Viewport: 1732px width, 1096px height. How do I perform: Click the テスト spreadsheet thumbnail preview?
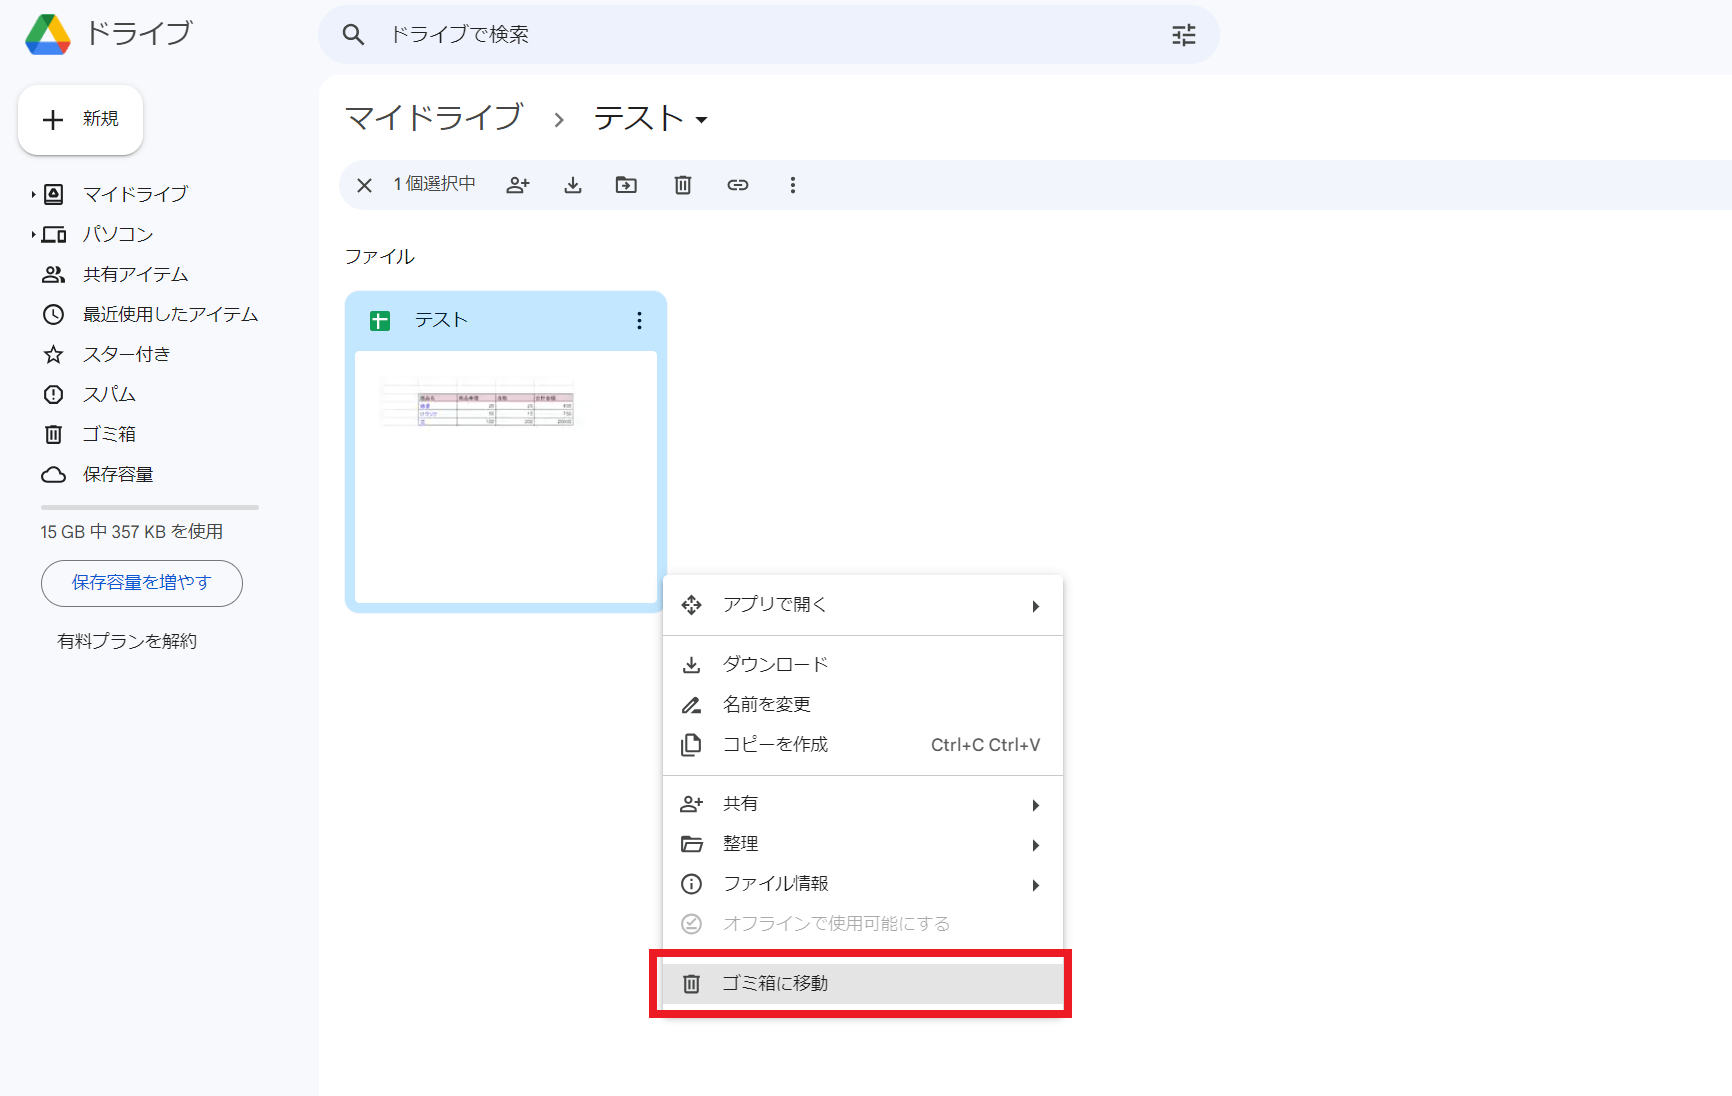click(x=506, y=476)
